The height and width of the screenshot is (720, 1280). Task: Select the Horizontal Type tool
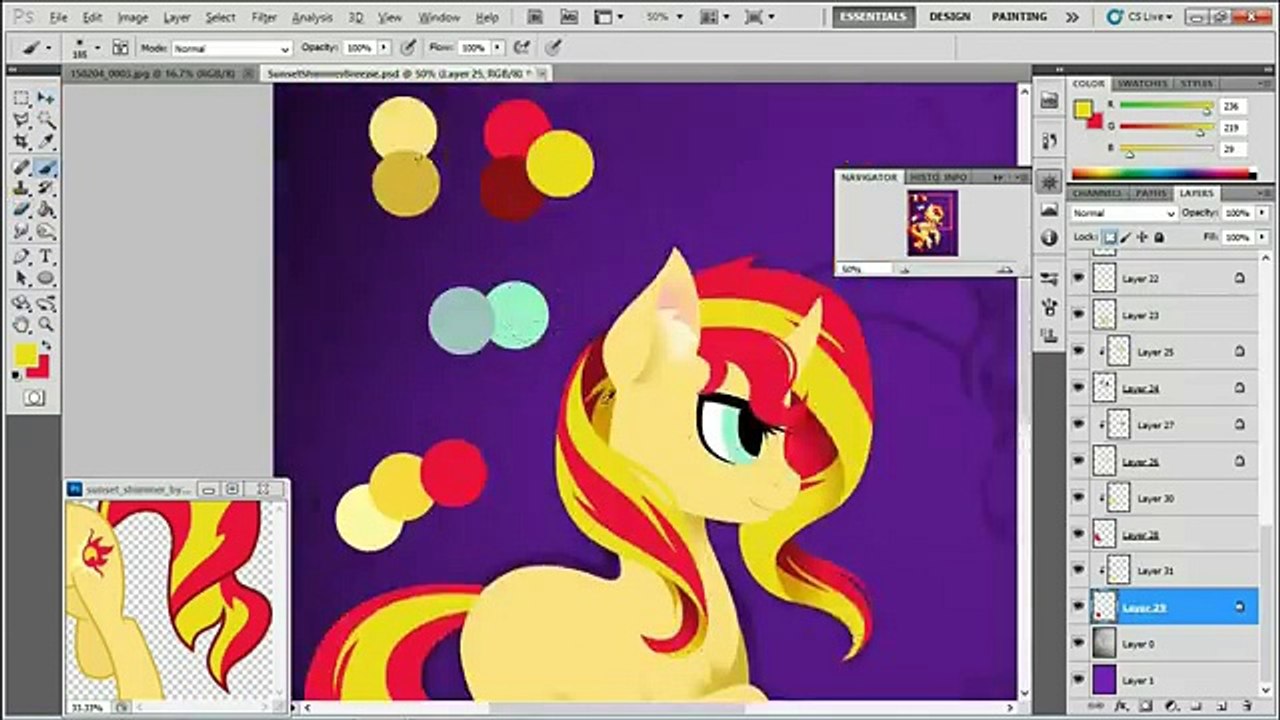tap(46, 257)
